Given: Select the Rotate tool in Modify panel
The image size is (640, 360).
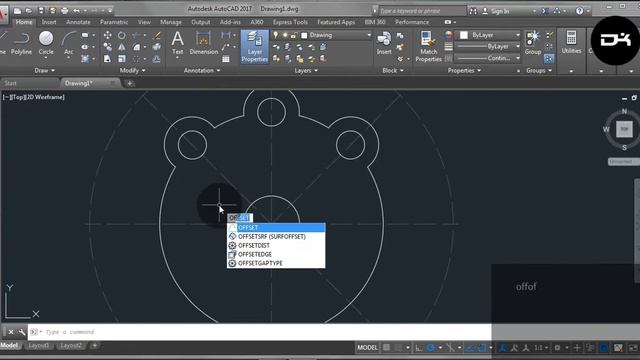Looking at the screenshot, I should pos(122,36).
